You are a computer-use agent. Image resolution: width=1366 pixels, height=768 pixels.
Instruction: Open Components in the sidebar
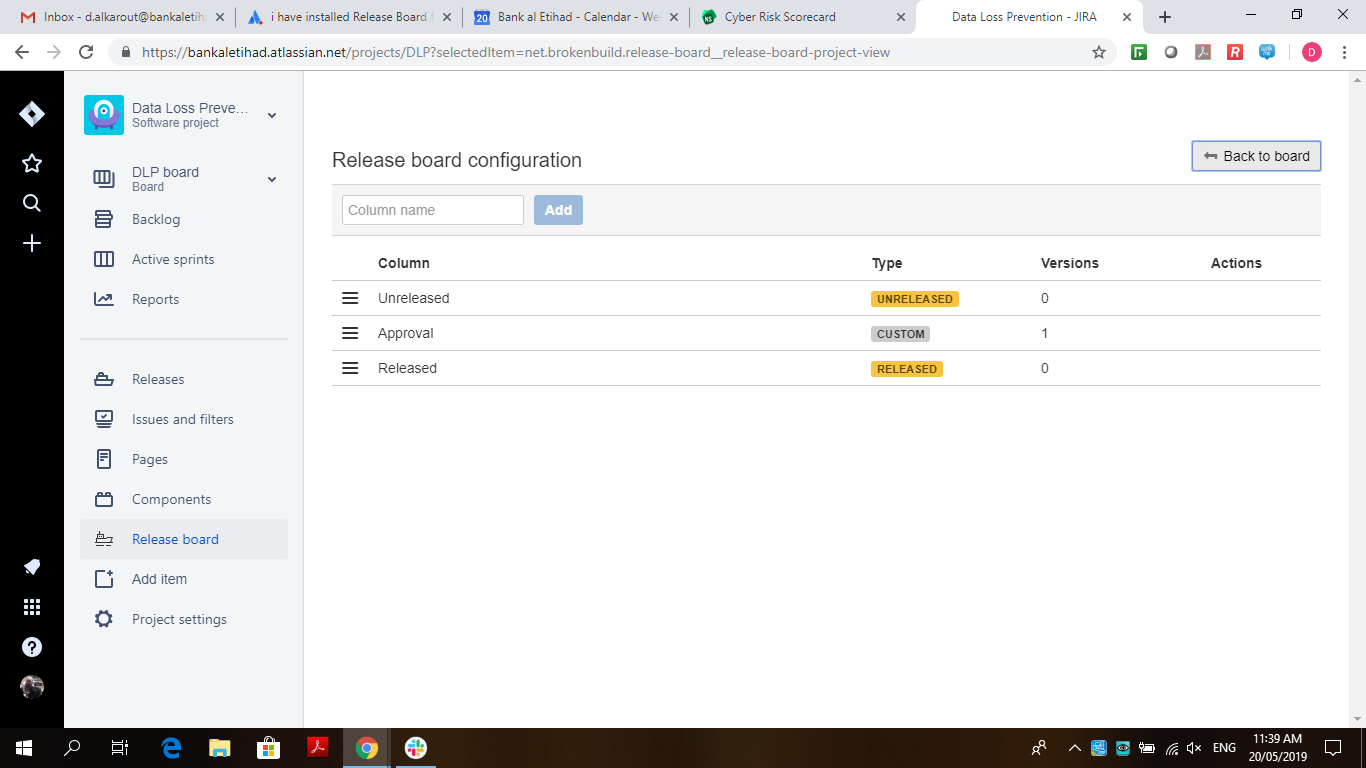[170, 499]
